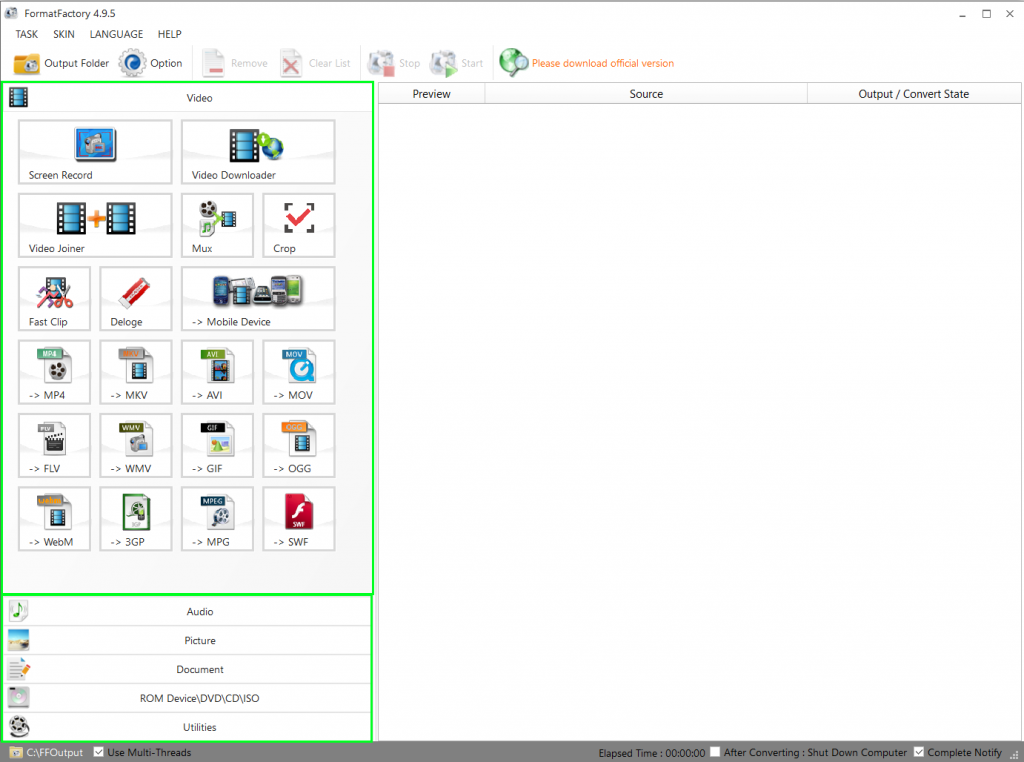Open the -> WMV converter
1024x762 pixels.
click(x=136, y=445)
